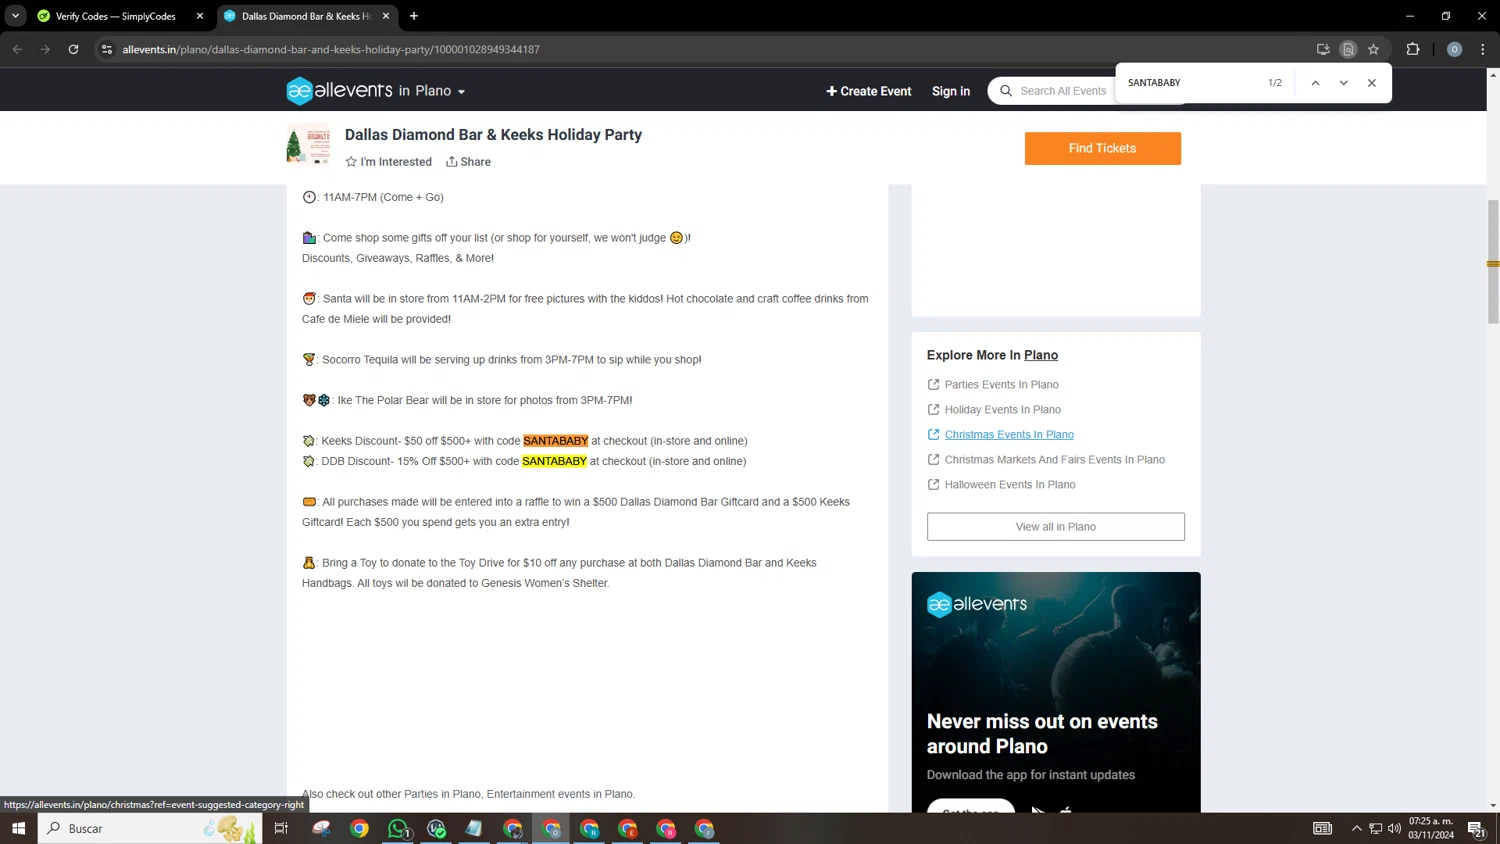The image size is (1500, 844).
Task: Click the allevents logo in header
Action: click(x=339, y=90)
